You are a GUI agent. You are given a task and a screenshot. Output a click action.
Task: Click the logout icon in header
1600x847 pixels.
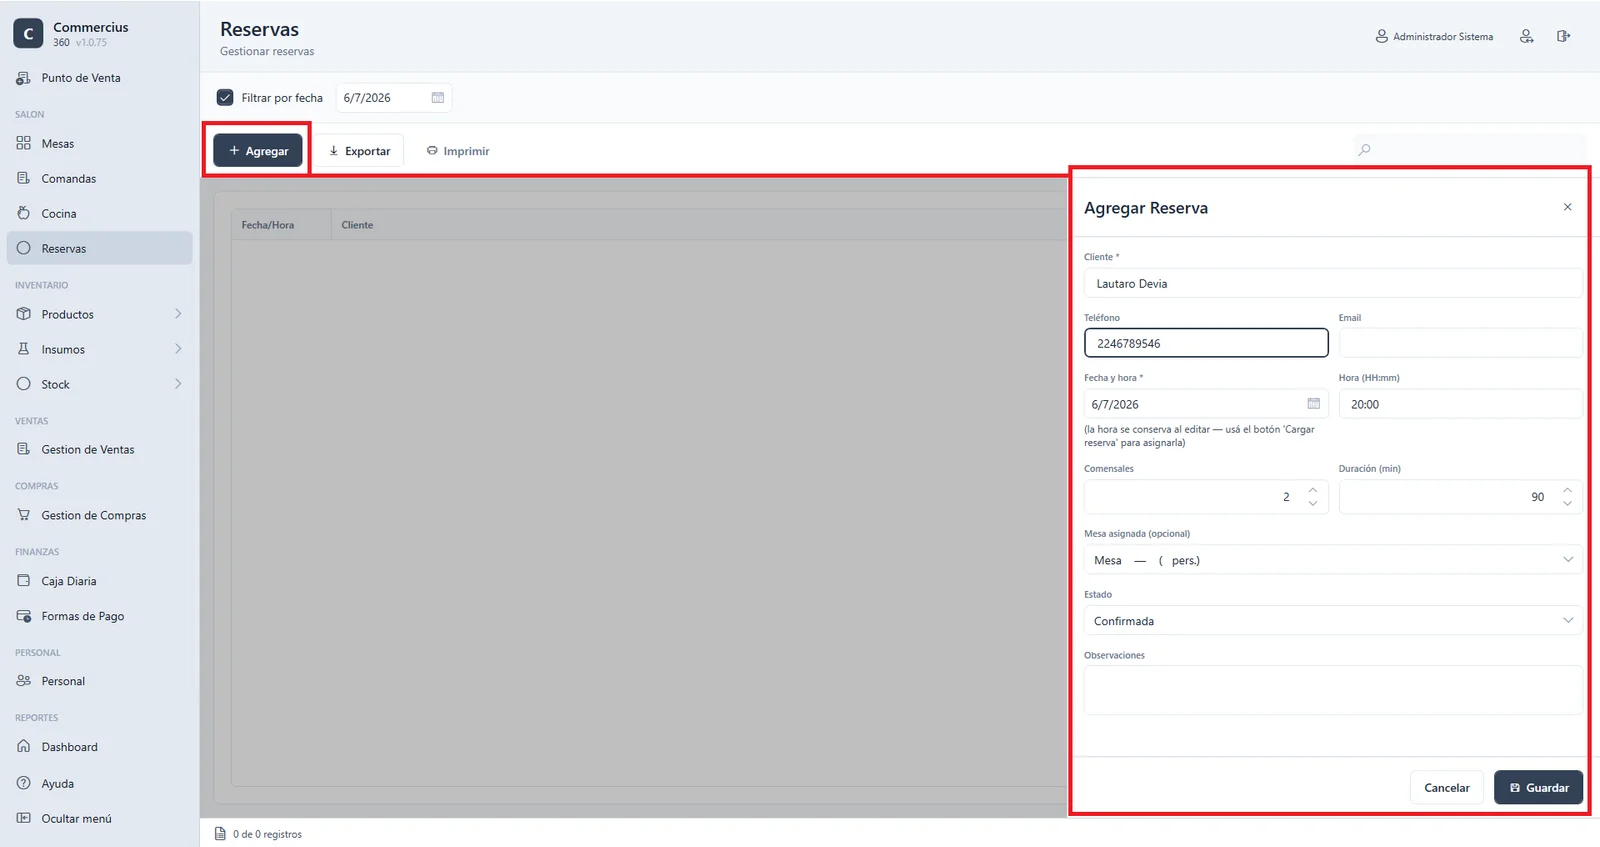tap(1564, 36)
